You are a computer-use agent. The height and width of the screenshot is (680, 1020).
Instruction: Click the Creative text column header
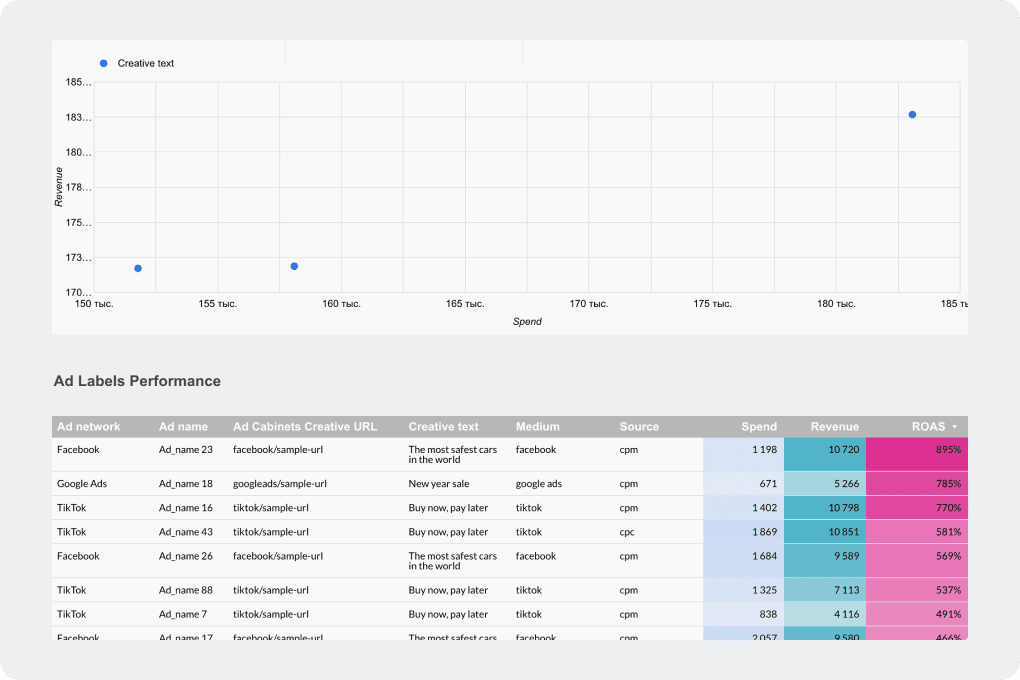coord(444,427)
